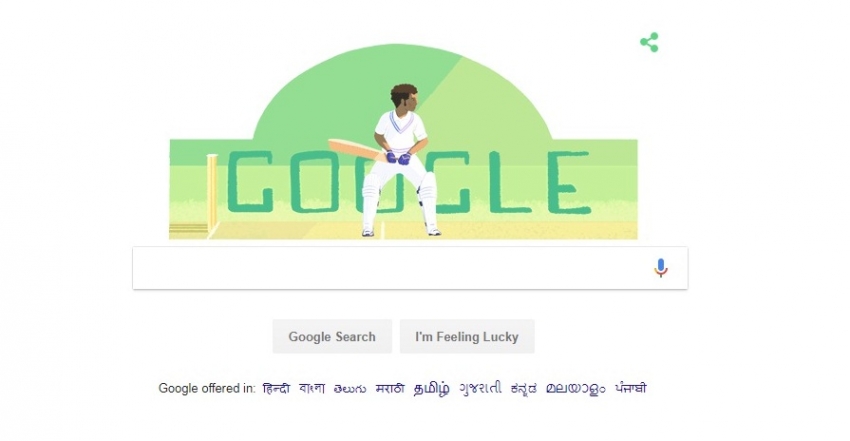Switch Google to Gujarati (ગુજરાતી)
850x441 pixels.
click(480, 388)
